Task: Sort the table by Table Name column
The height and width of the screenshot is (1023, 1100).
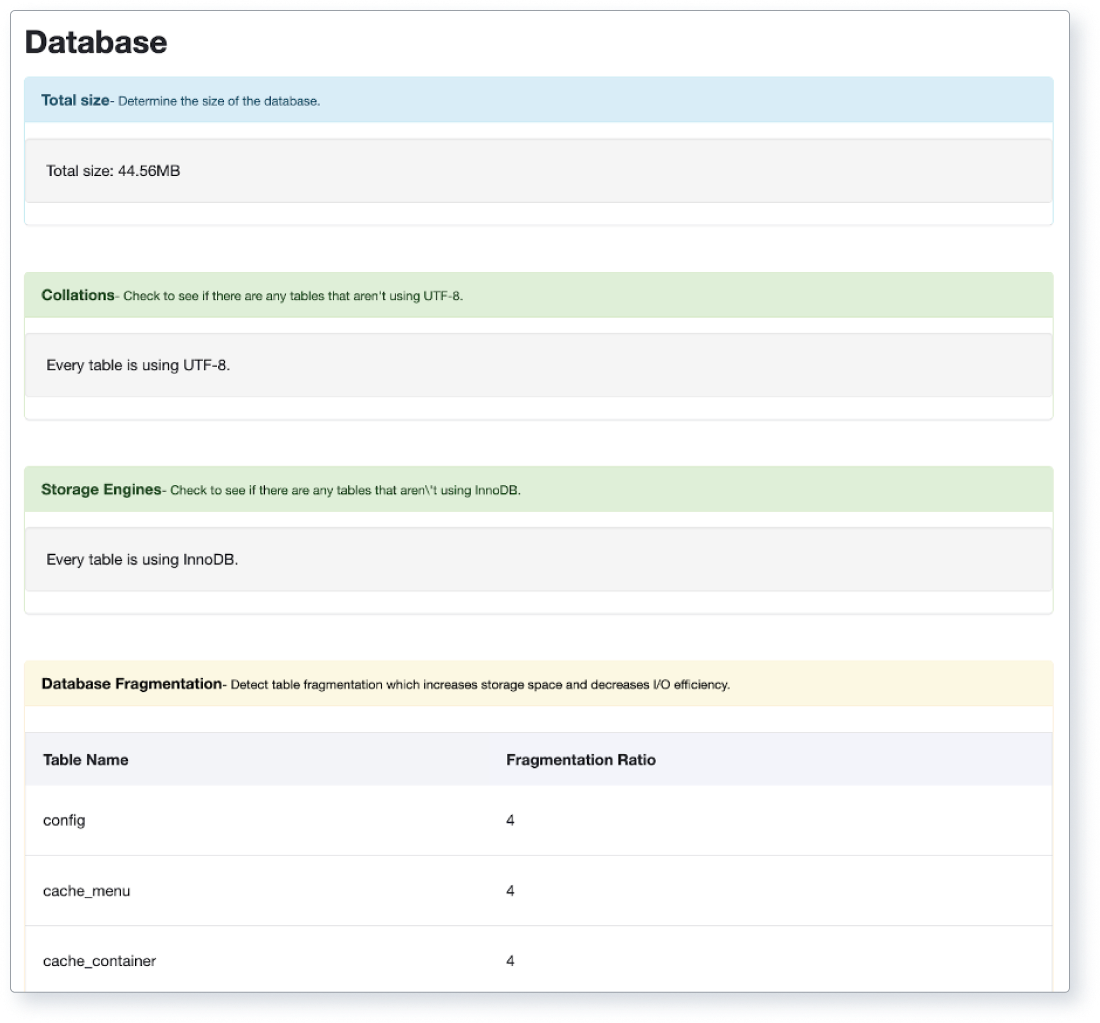Action: (x=86, y=760)
